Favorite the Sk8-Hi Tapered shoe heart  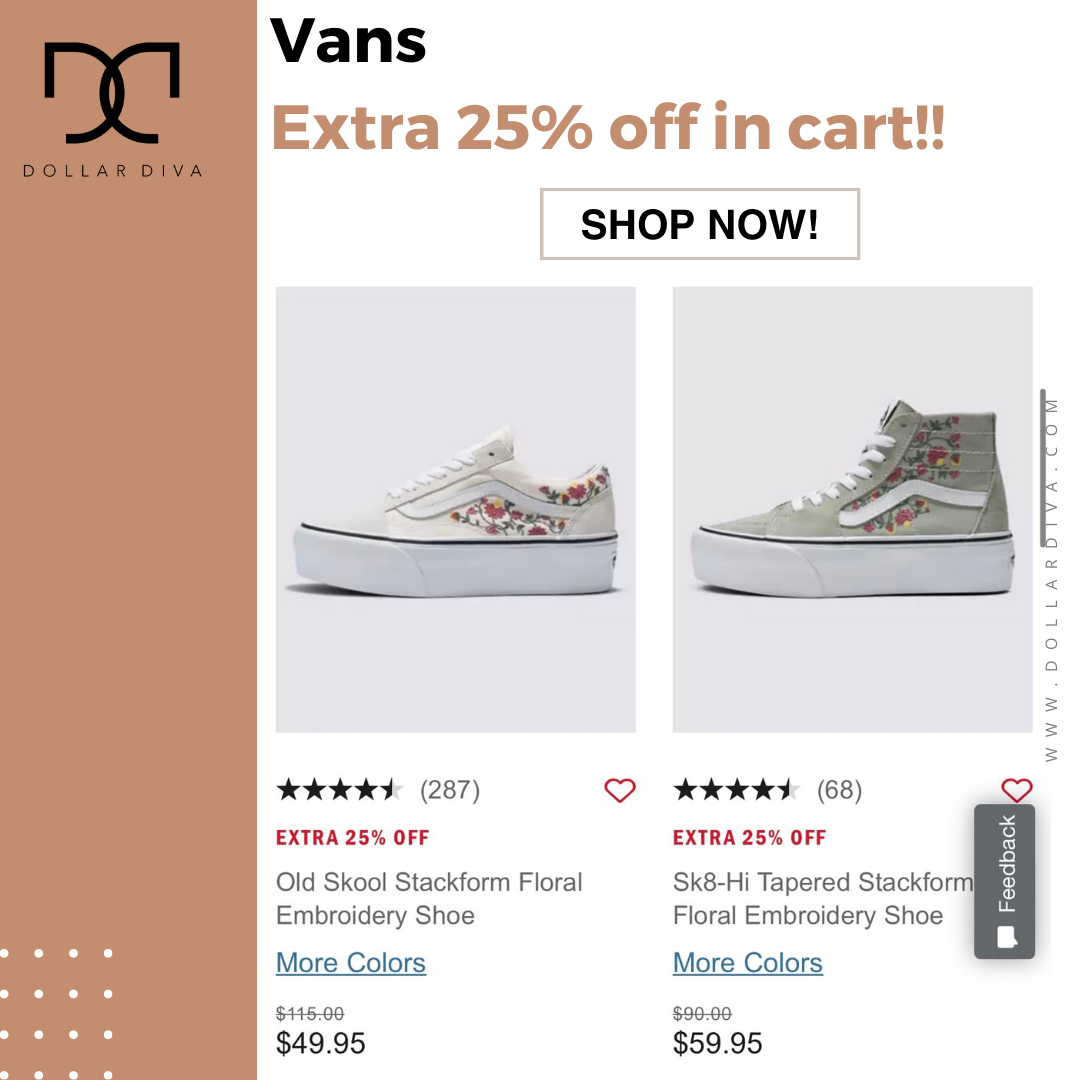(x=1017, y=790)
